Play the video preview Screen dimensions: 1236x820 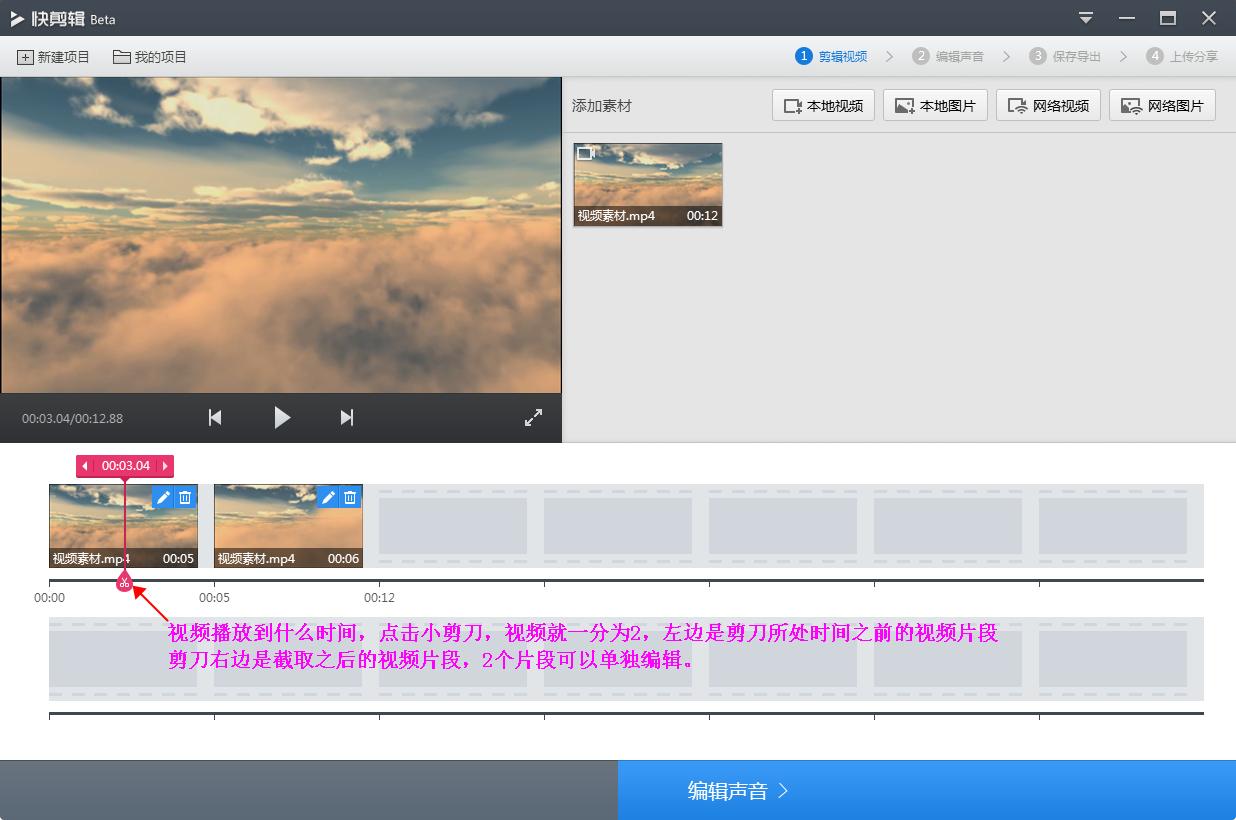tap(281, 418)
